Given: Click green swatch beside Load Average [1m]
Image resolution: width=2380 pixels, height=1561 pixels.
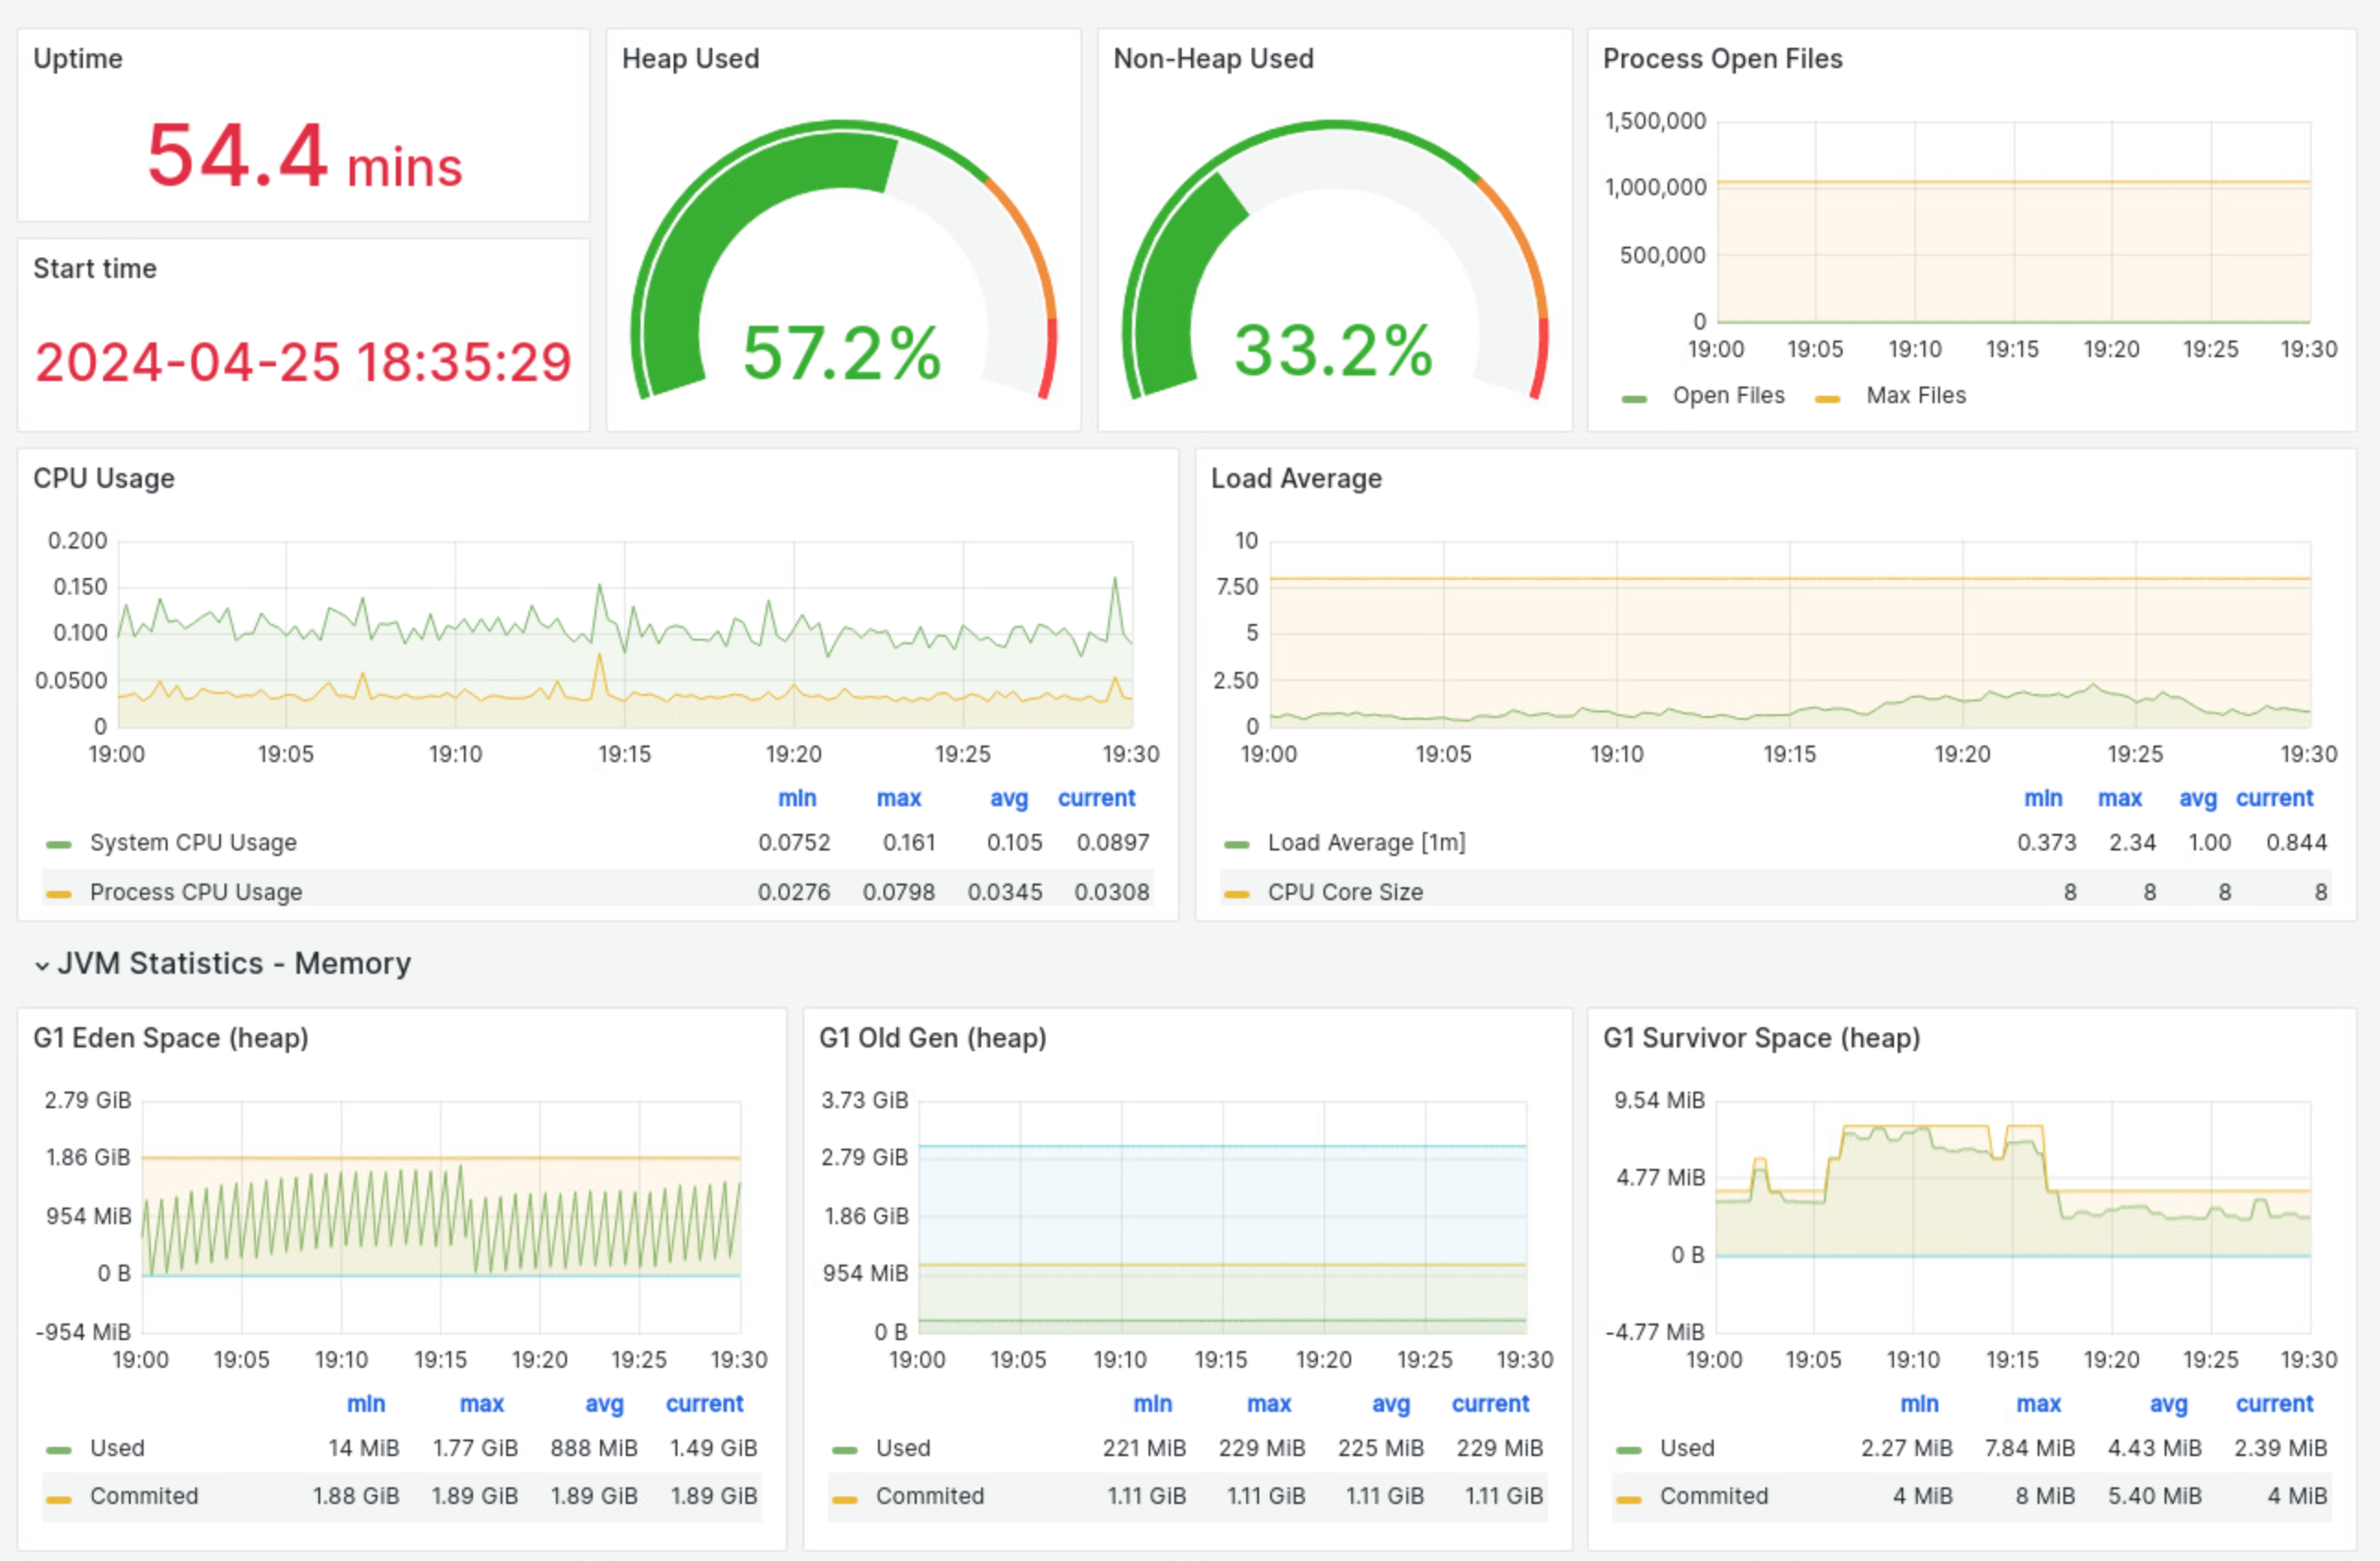Looking at the screenshot, I should (x=1237, y=845).
